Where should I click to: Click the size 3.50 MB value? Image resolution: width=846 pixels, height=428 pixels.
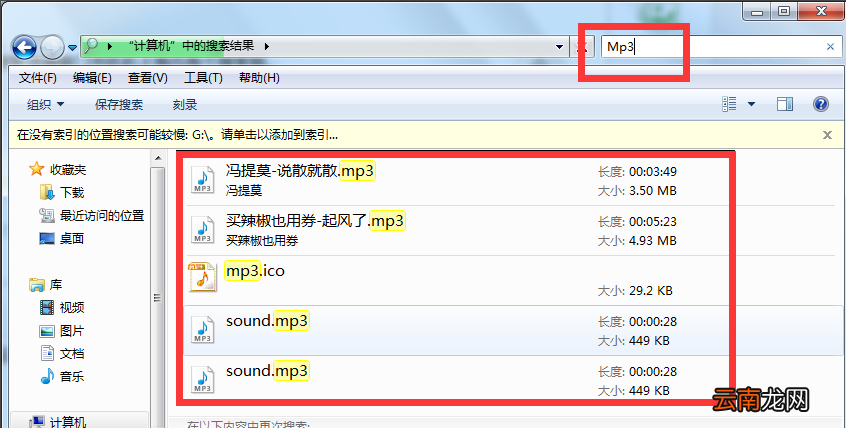coord(653,191)
